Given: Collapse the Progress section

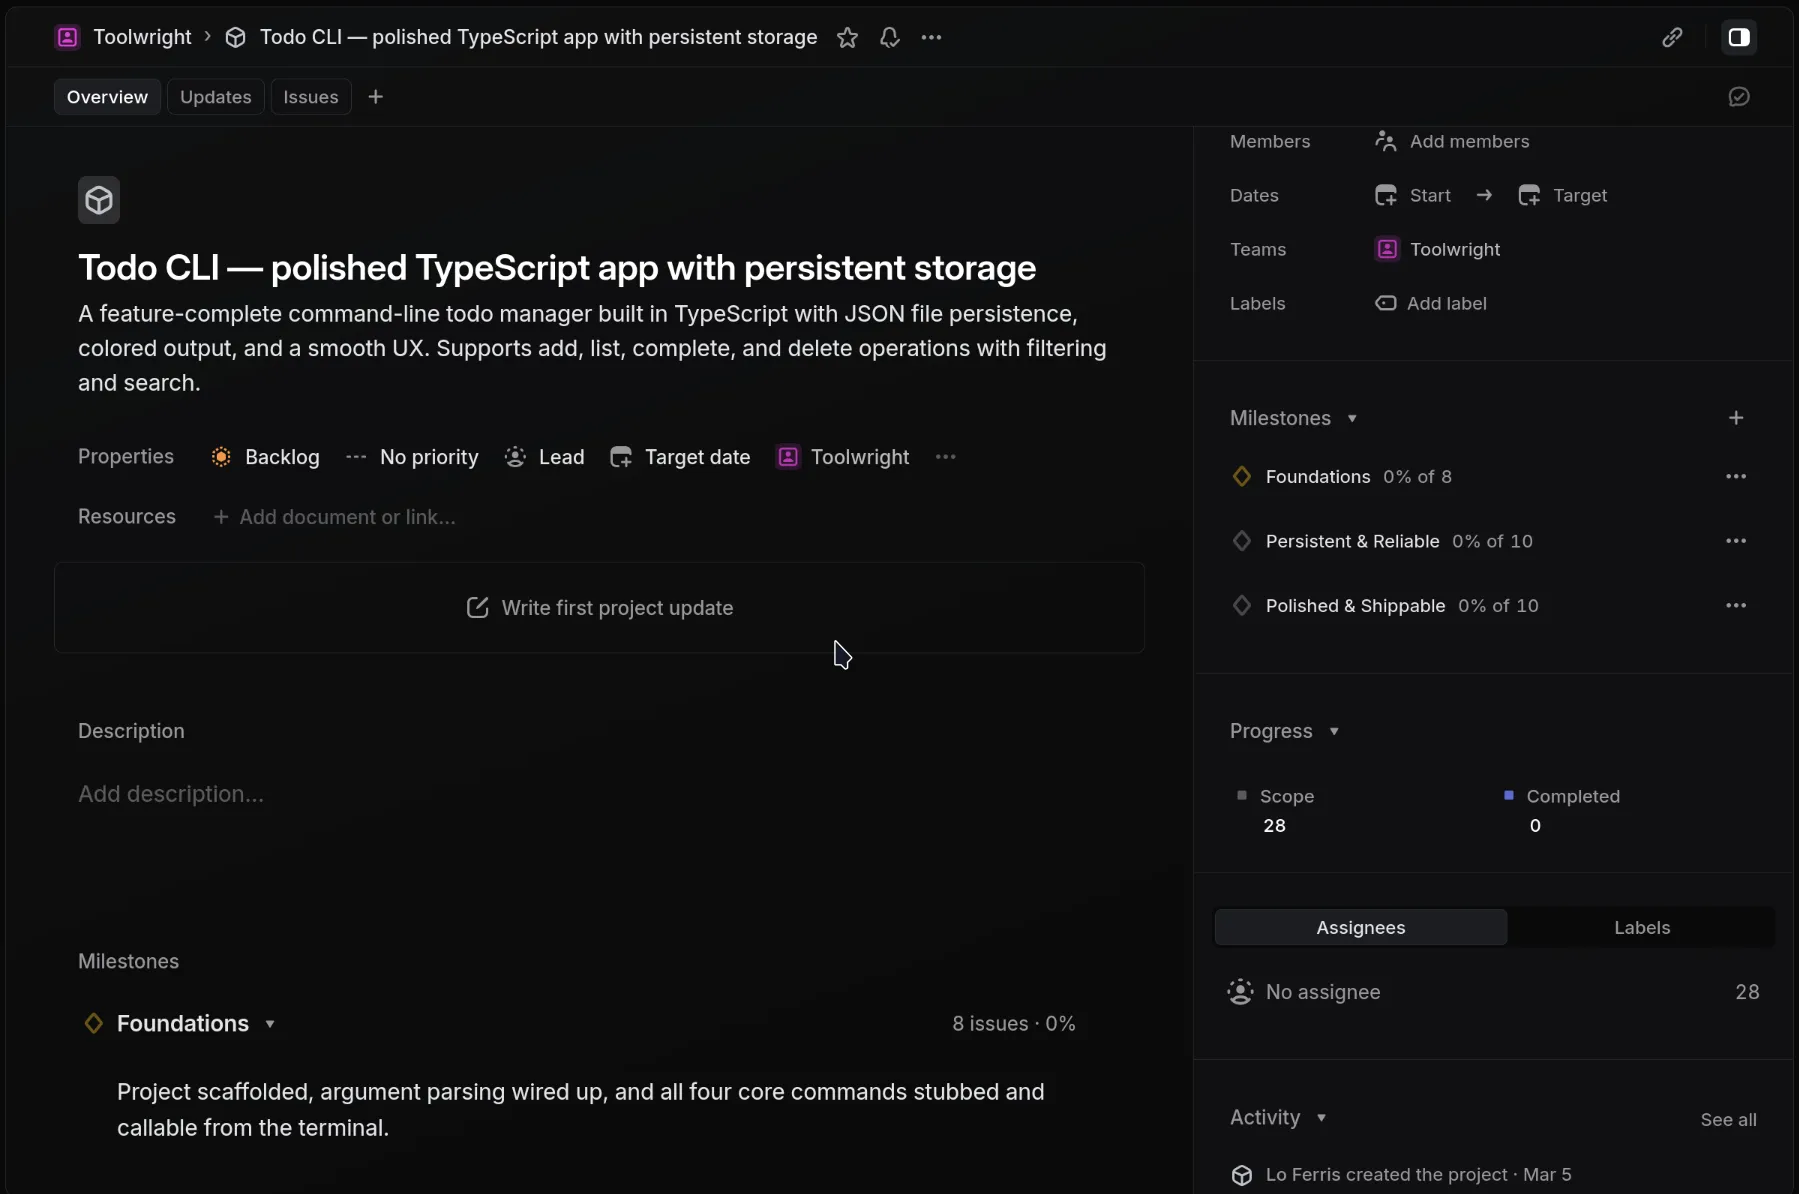Looking at the screenshot, I should click(x=1334, y=732).
